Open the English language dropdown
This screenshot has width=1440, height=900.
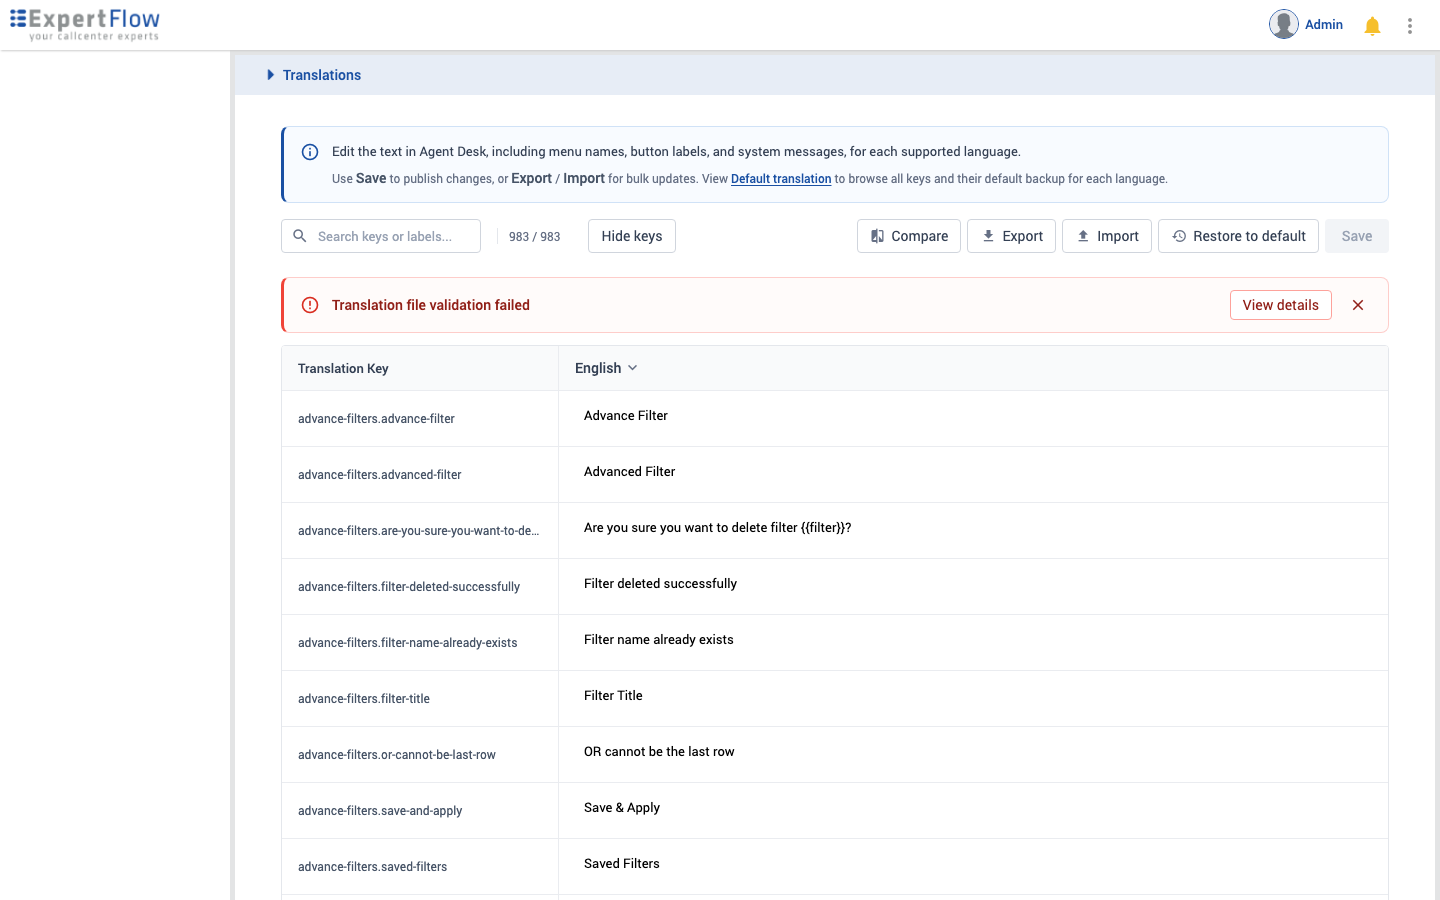point(606,368)
